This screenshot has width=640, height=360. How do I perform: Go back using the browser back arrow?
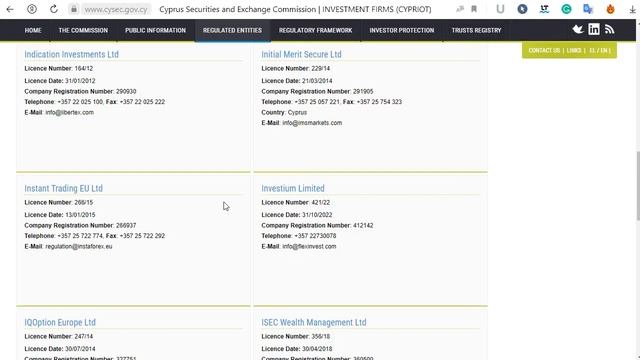[x=10, y=9]
